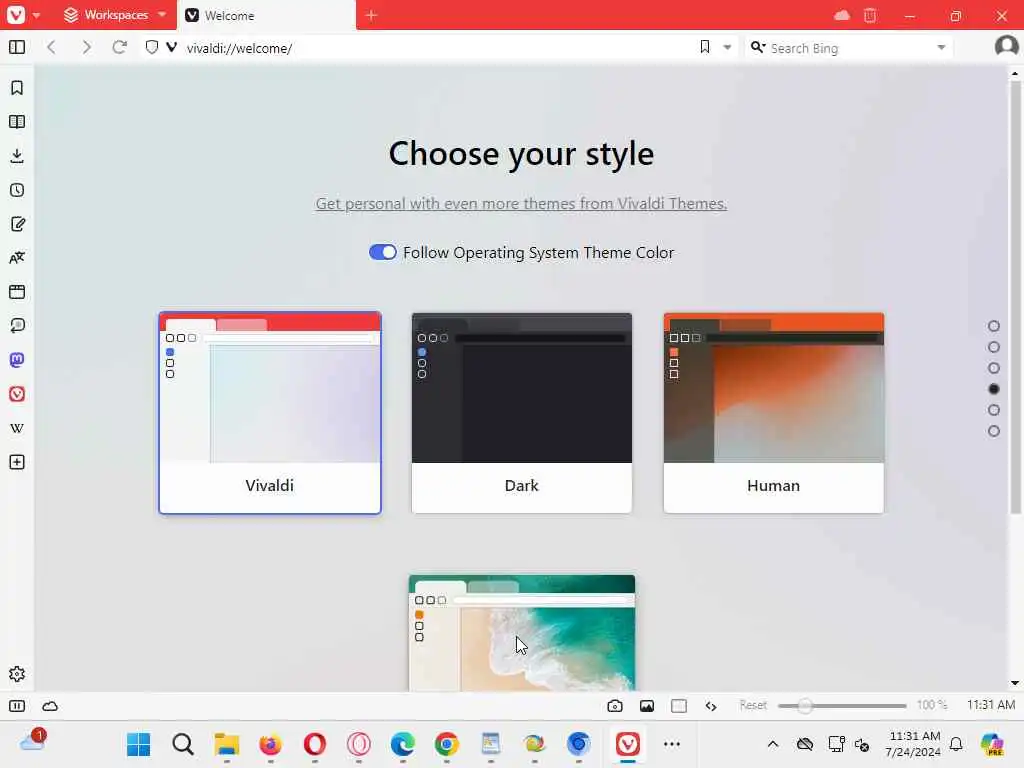
Task: Open the Vivaldi community web panel
Action: pyautogui.click(x=17, y=394)
